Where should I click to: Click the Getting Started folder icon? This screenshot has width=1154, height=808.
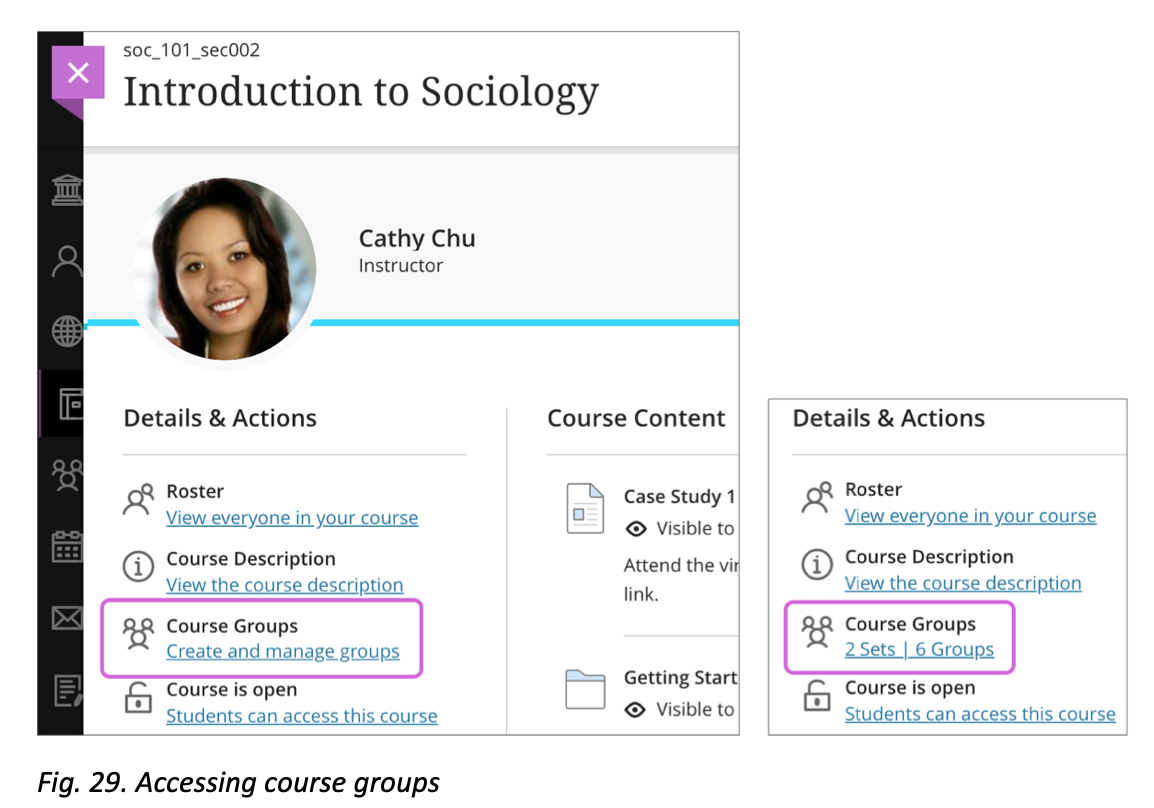[x=585, y=690]
